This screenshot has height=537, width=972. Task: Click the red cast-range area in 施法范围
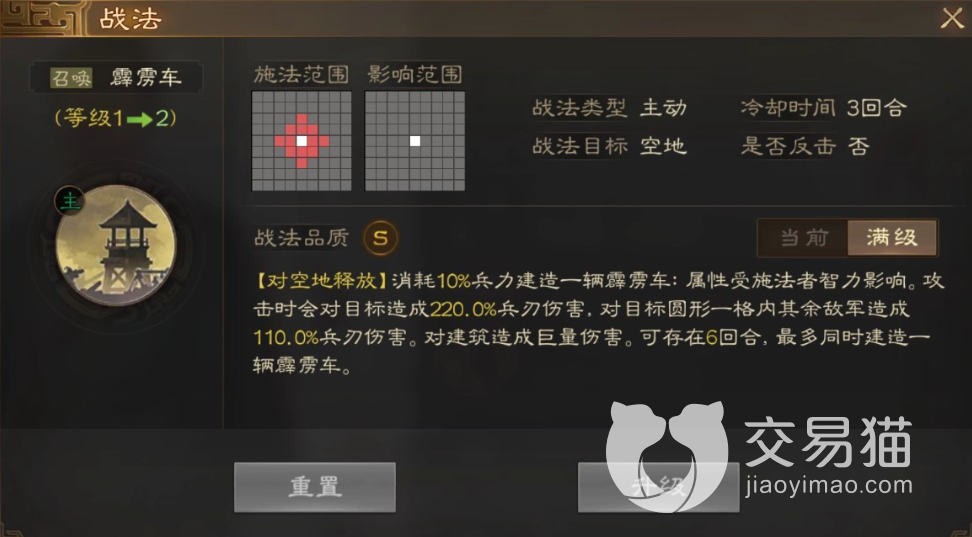(x=302, y=141)
